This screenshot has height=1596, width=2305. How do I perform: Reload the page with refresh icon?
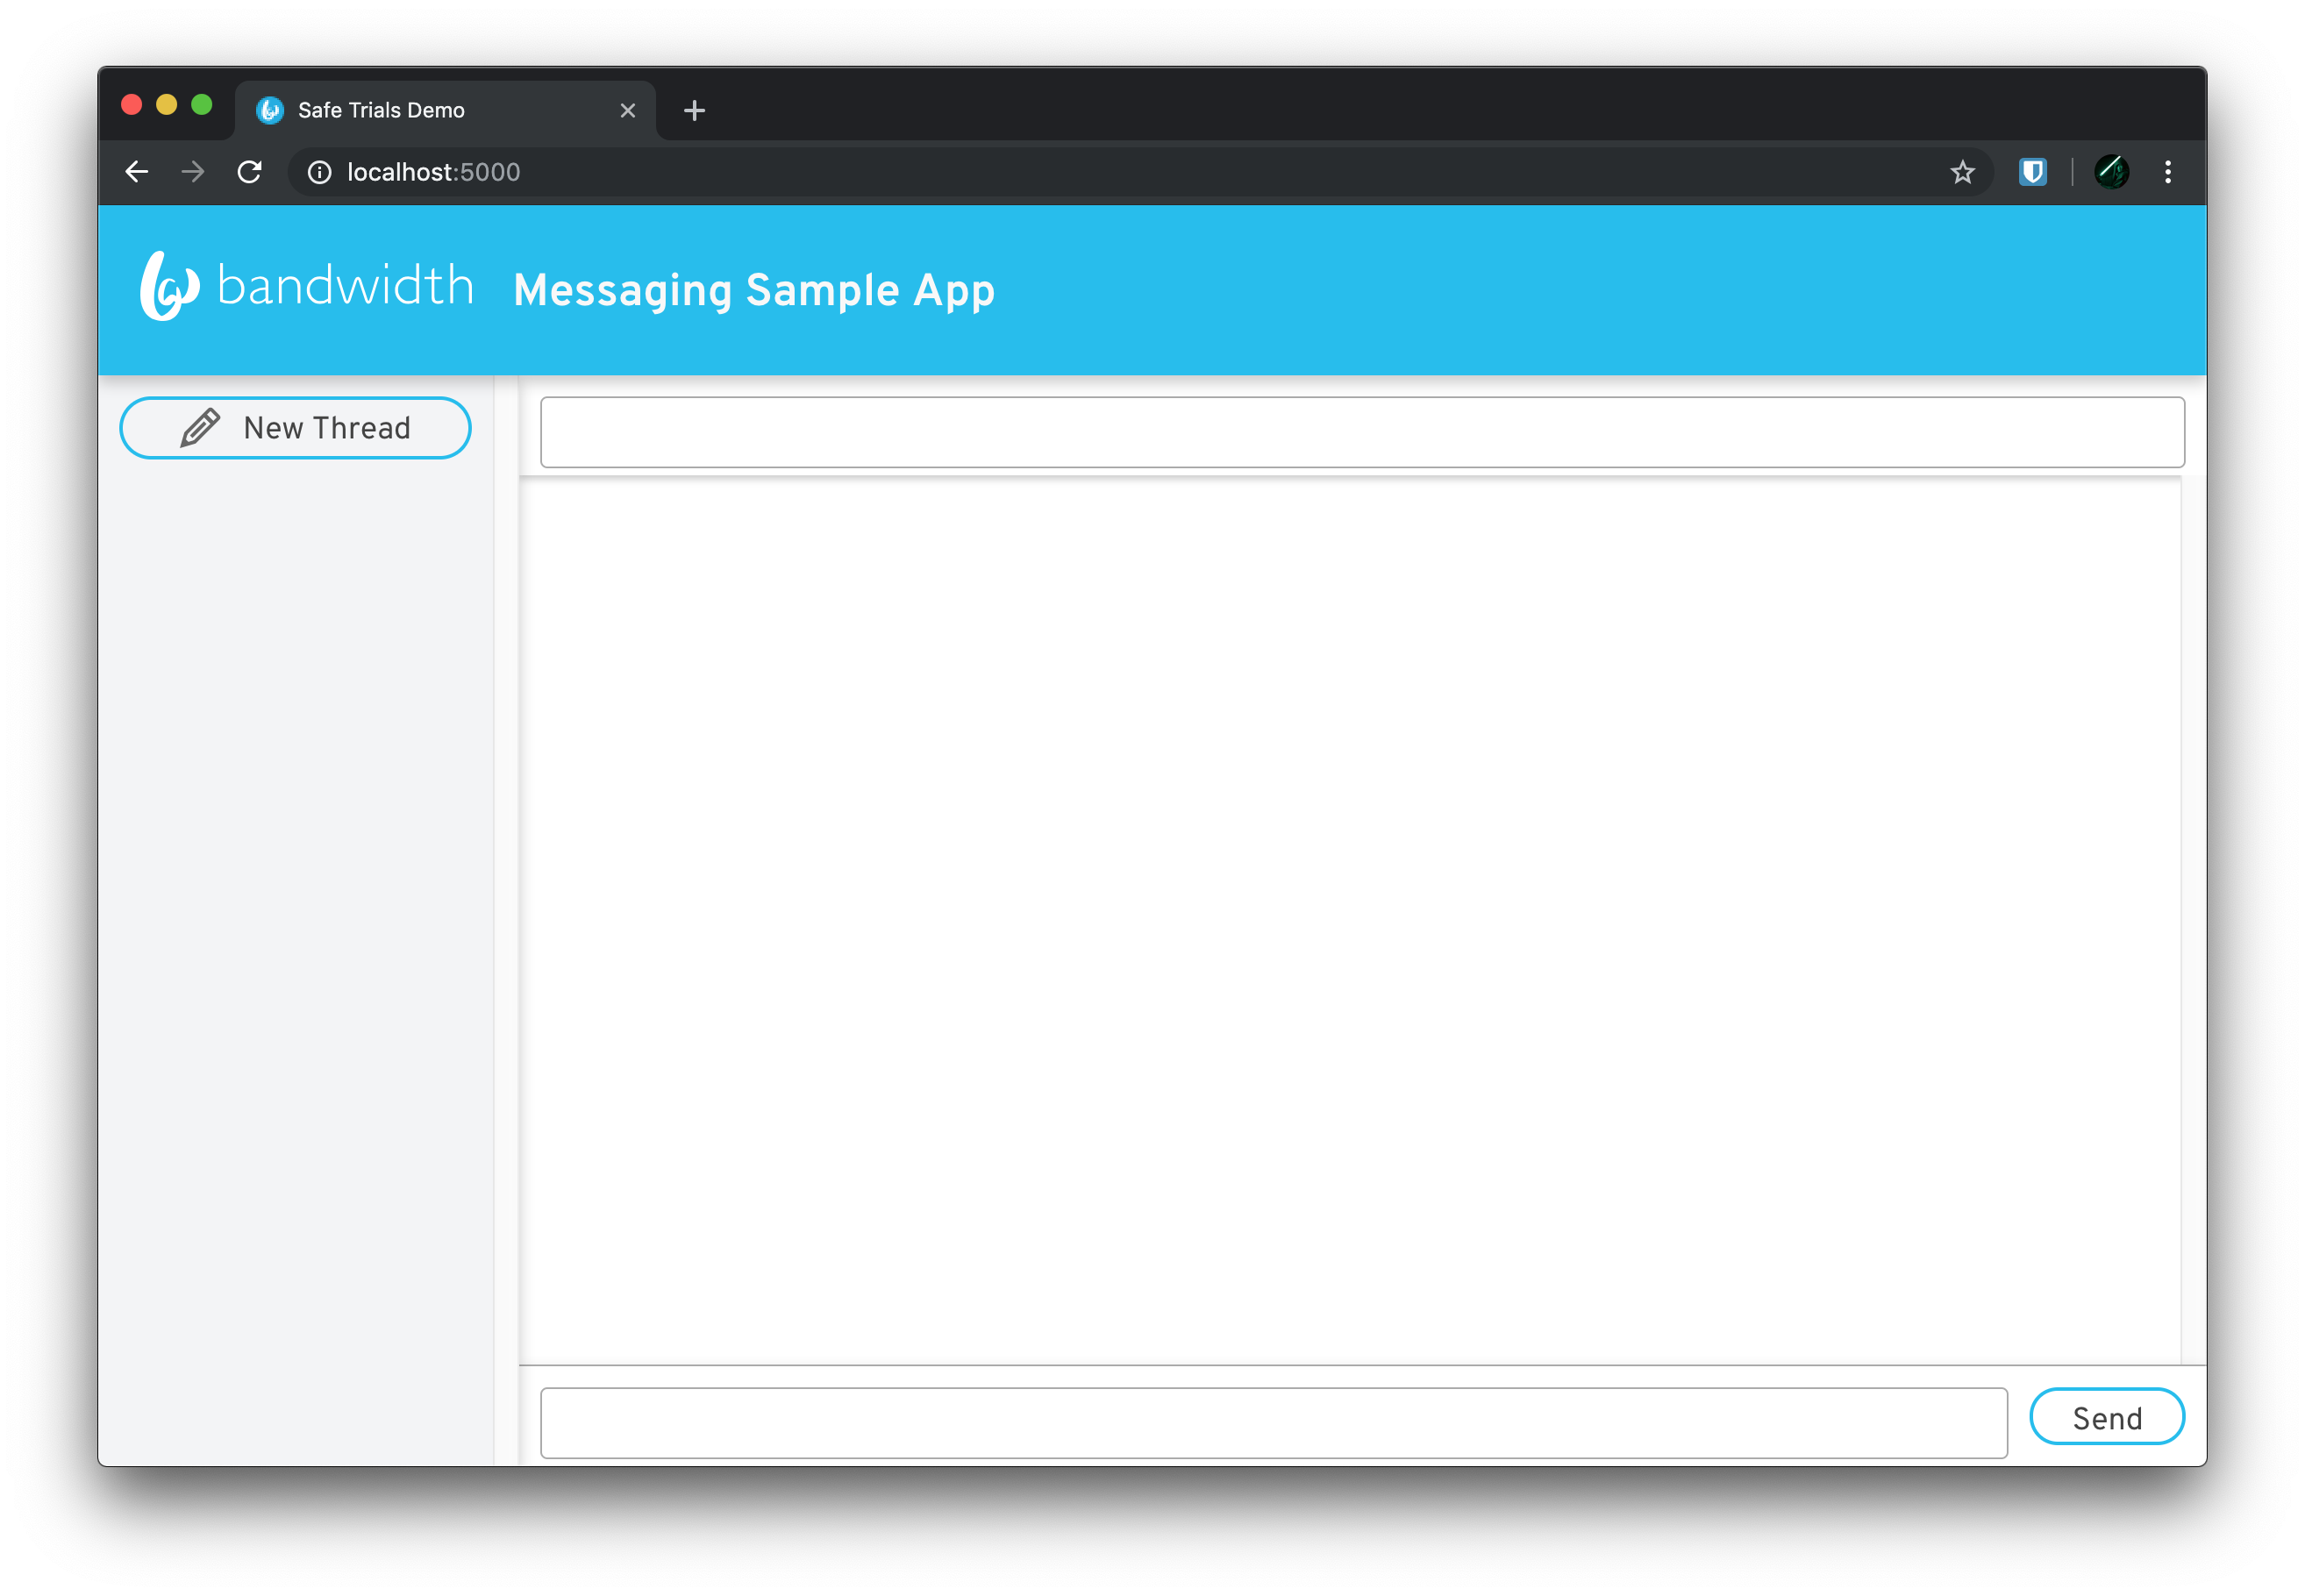(250, 172)
